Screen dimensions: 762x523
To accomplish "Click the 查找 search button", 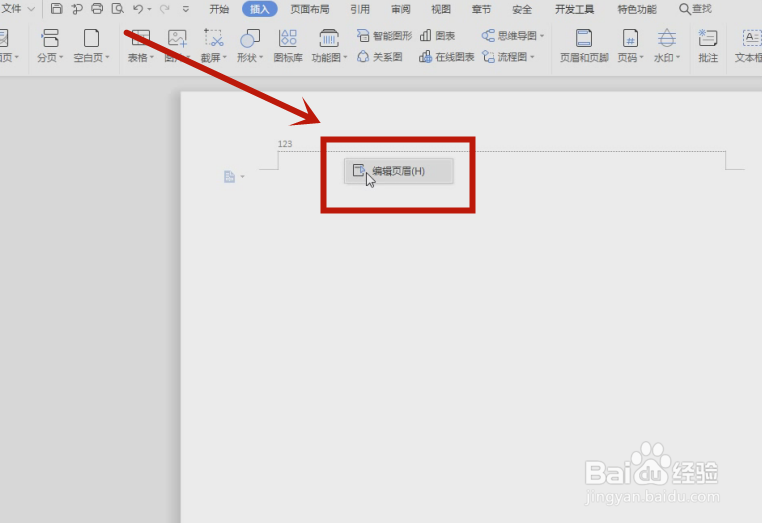I will coord(695,9).
